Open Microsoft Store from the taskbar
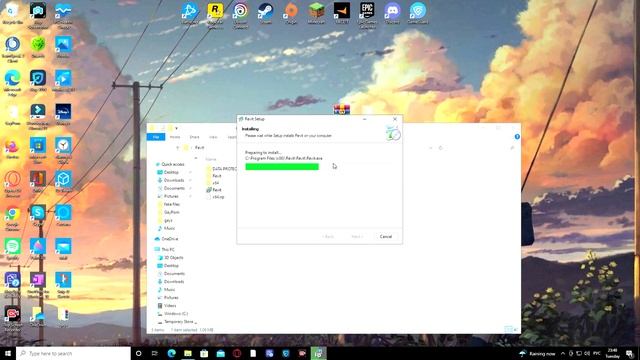Screen dimensions: 640x360 pos(204,353)
